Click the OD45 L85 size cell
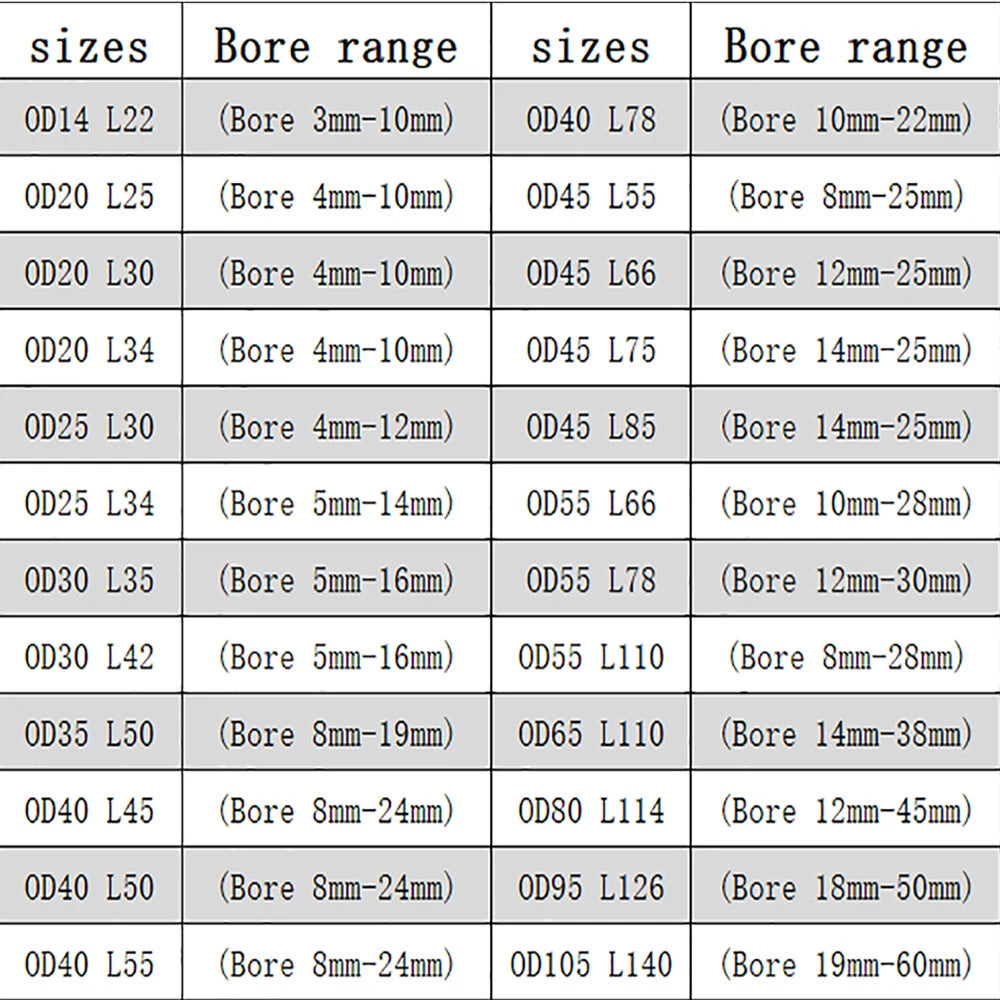The height and width of the screenshot is (1000, 1000). 591,425
